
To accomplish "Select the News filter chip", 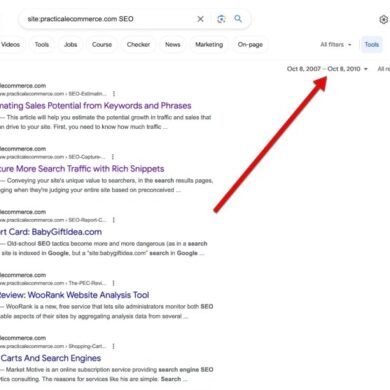I will pyautogui.click(x=173, y=44).
